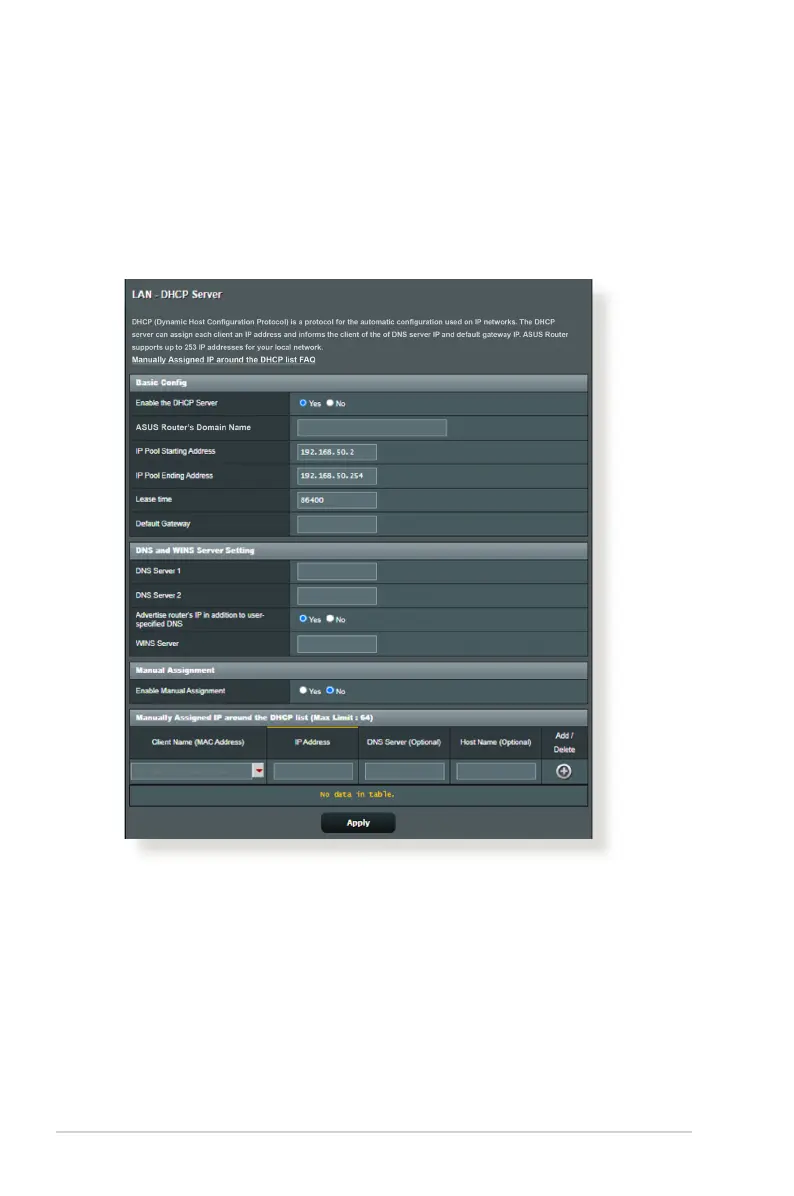Screen dimensions: 794x1196
Task: Click the add entry plus icon
Action: pos(564,771)
